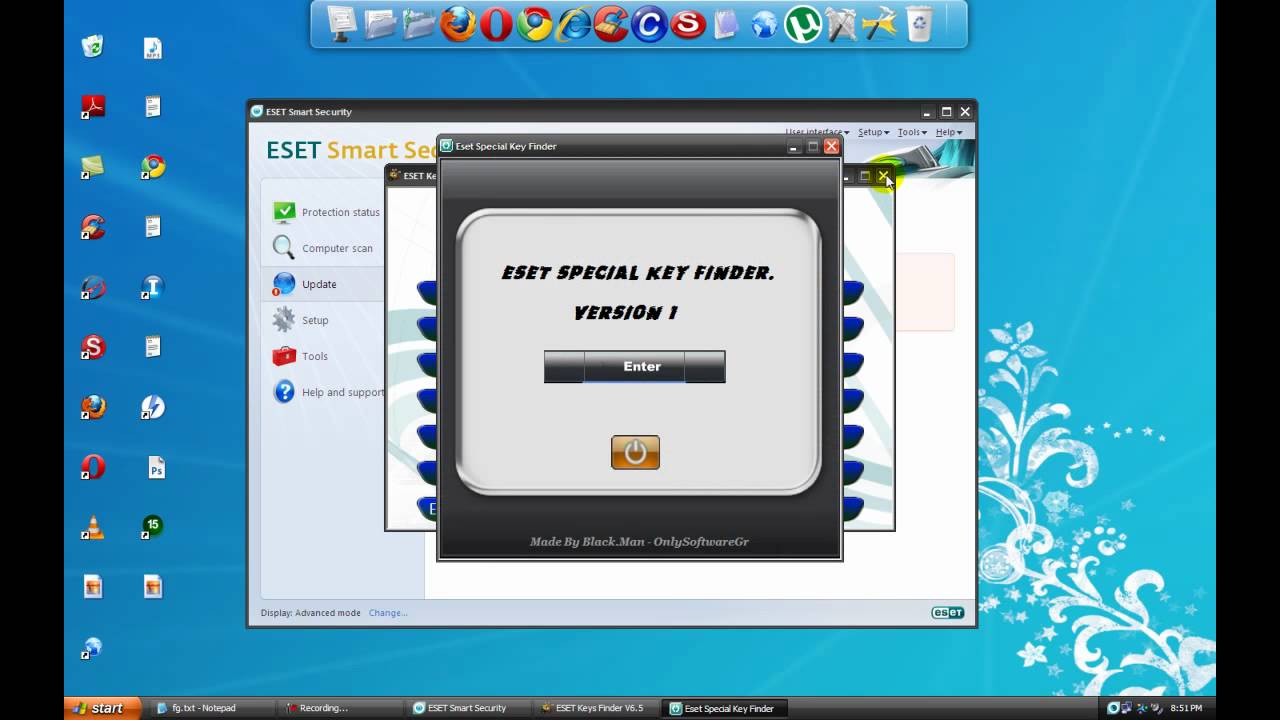Open the notepad icon in the dock
1280x720 pixels.
pyautogui.click(x=726, y=23)
